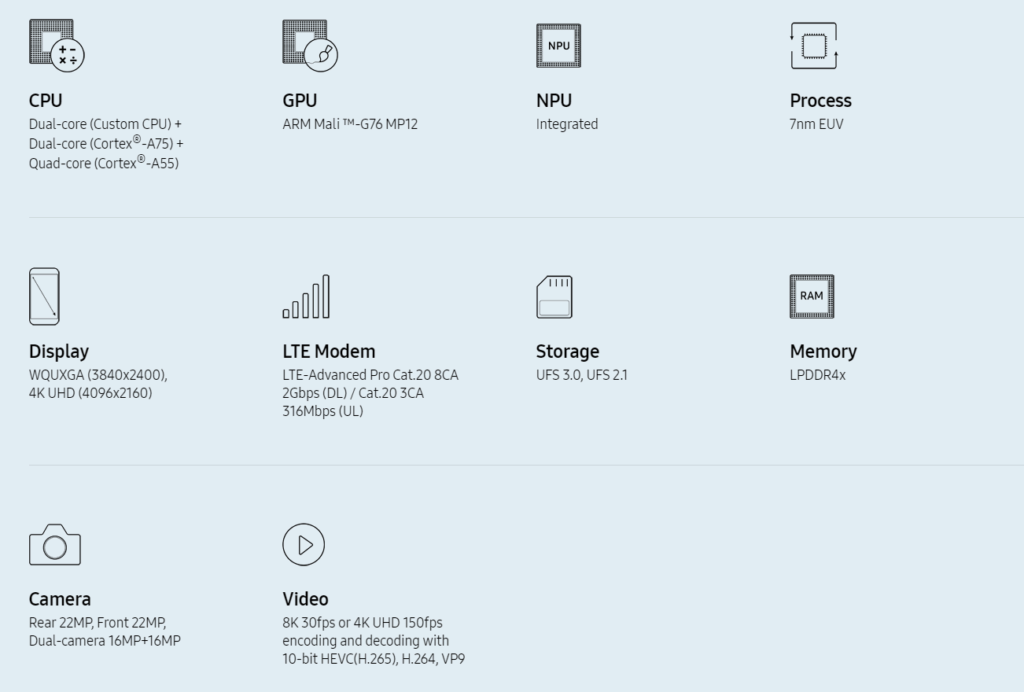1024x692 pixels.
Task: Click the Storage heading
Action: (567, 351)
